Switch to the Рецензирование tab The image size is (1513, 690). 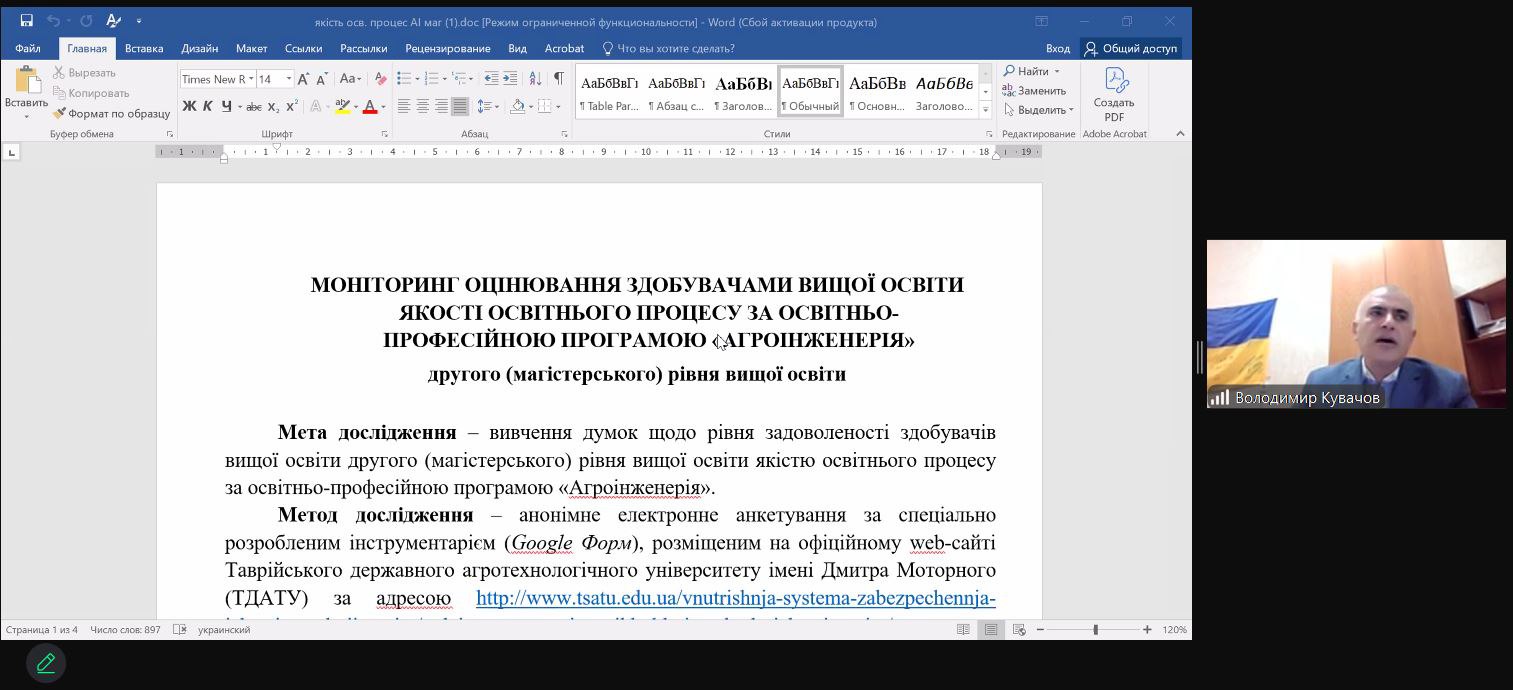pos(448,48)
